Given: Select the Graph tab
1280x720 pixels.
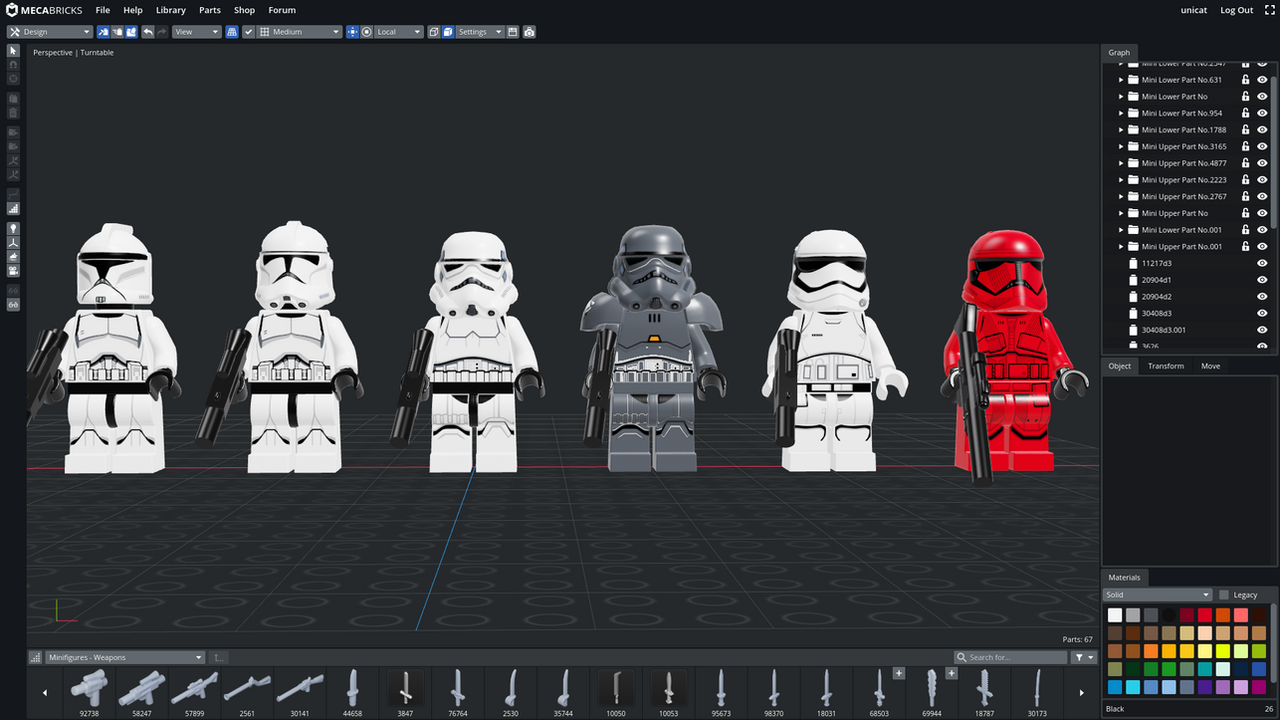Looking at the screenshot, I should point(1119,52).
